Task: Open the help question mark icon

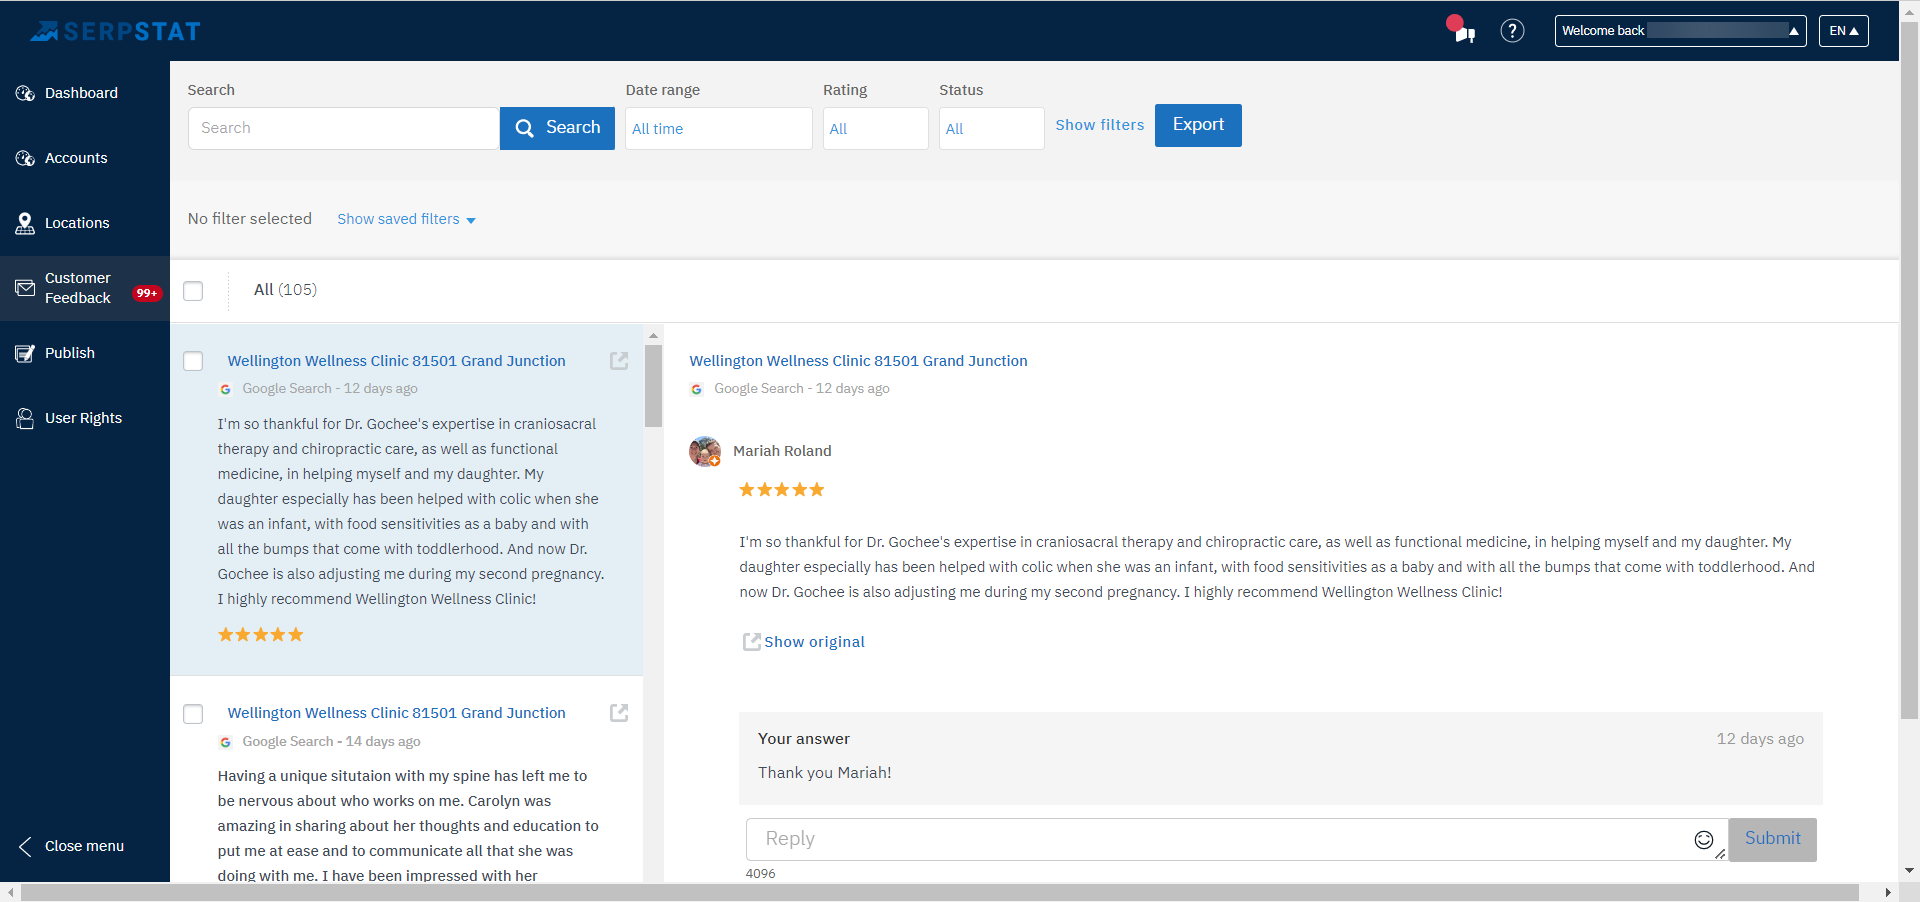Action: 1512,31
